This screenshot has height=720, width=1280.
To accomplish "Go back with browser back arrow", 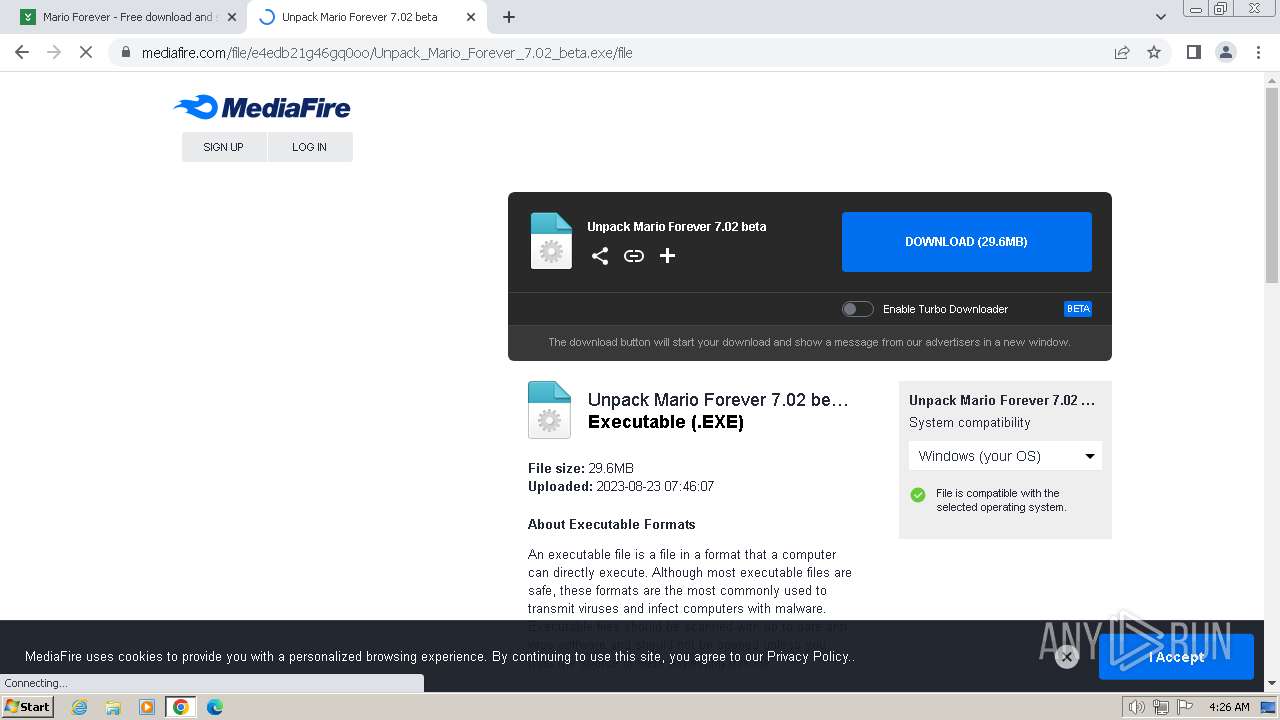I will pos(22,52).
